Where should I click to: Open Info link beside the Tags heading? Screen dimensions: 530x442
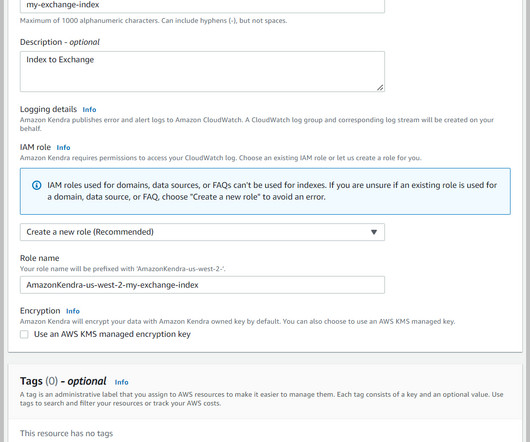click(x=121, y=382)
